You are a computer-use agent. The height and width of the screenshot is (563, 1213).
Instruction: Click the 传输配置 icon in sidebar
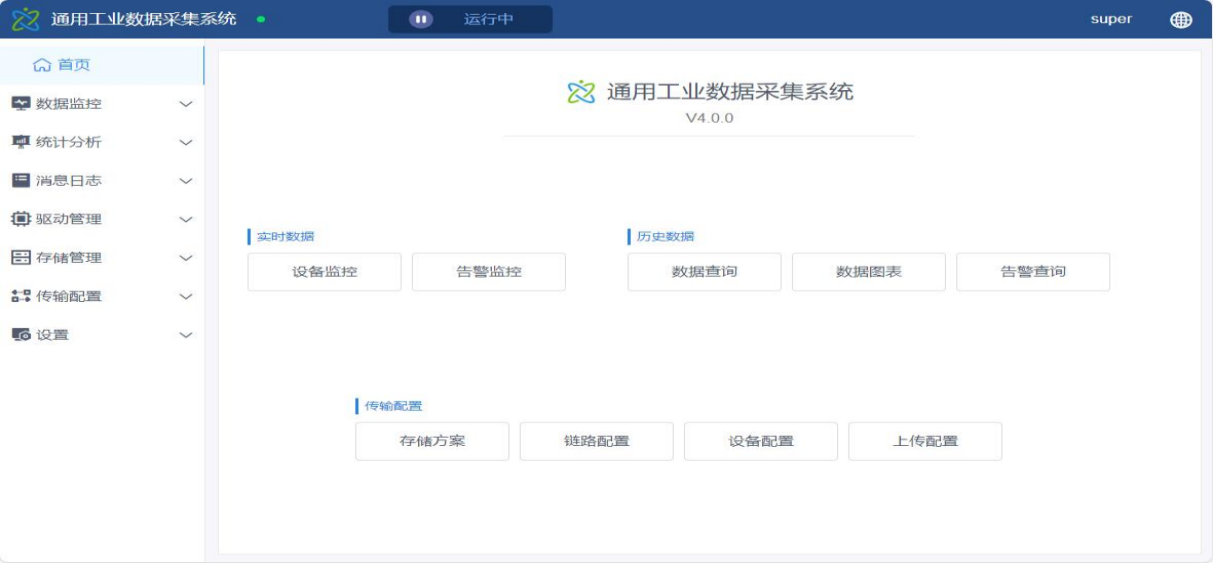[20, 296]
